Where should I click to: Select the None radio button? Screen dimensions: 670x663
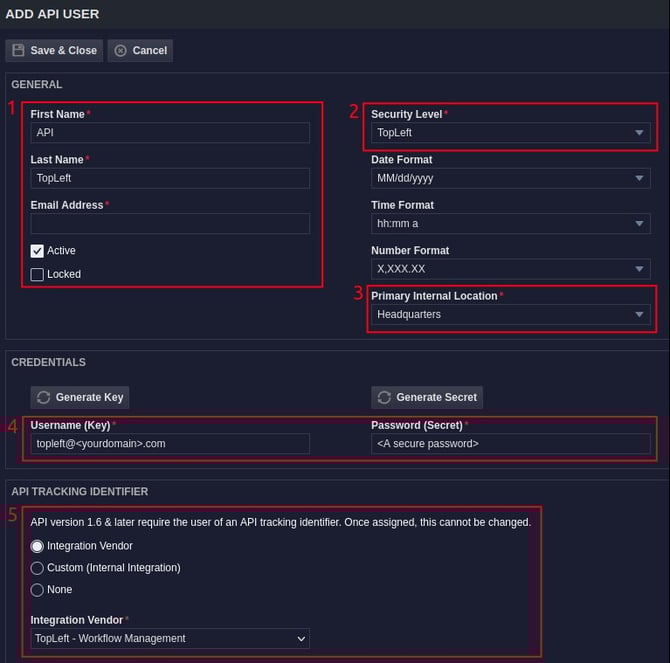tap(37, 590)
